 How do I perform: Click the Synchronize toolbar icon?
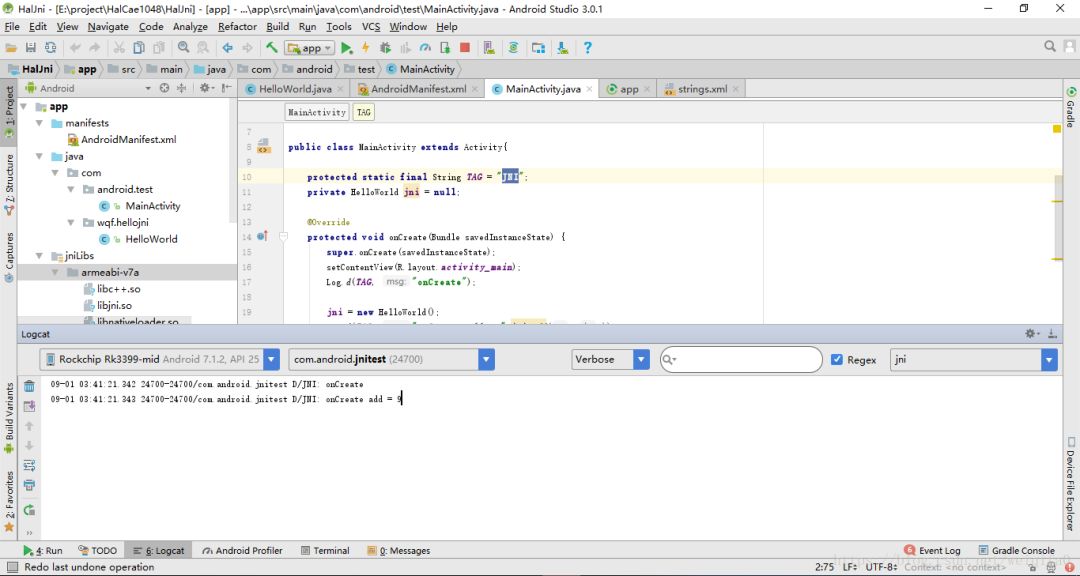point(50,48)
